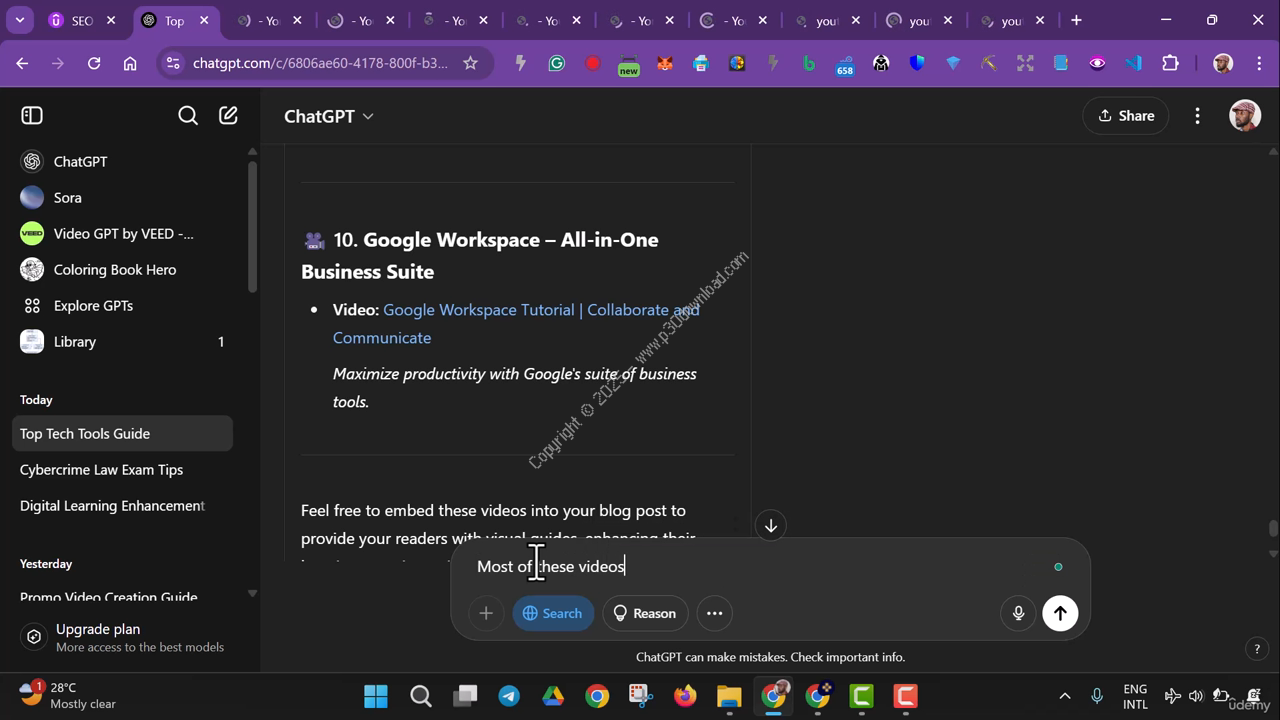Open the three-dot conversation options menu
This screenshot has height=720, width=1280.
pyautogui.click(x=1197, y=116)
